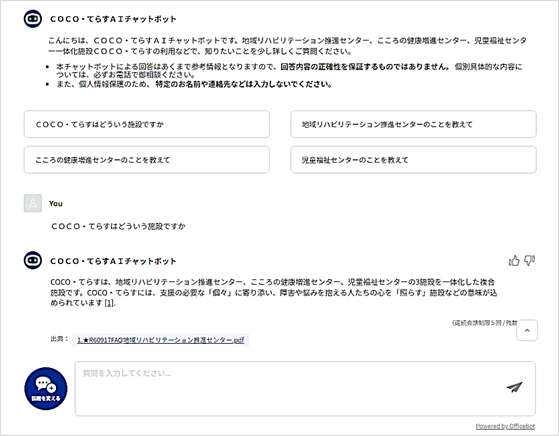The image size is (559, 436).
Task: Click the chatbot name above the answer
Action: click(113, 261)
